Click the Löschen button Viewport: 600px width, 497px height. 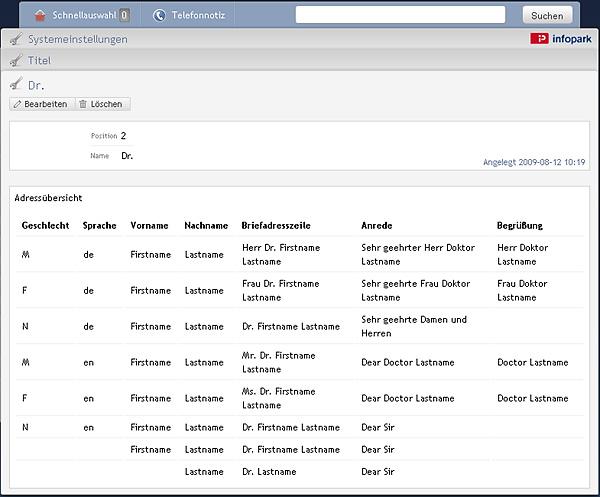click(102, 104)
